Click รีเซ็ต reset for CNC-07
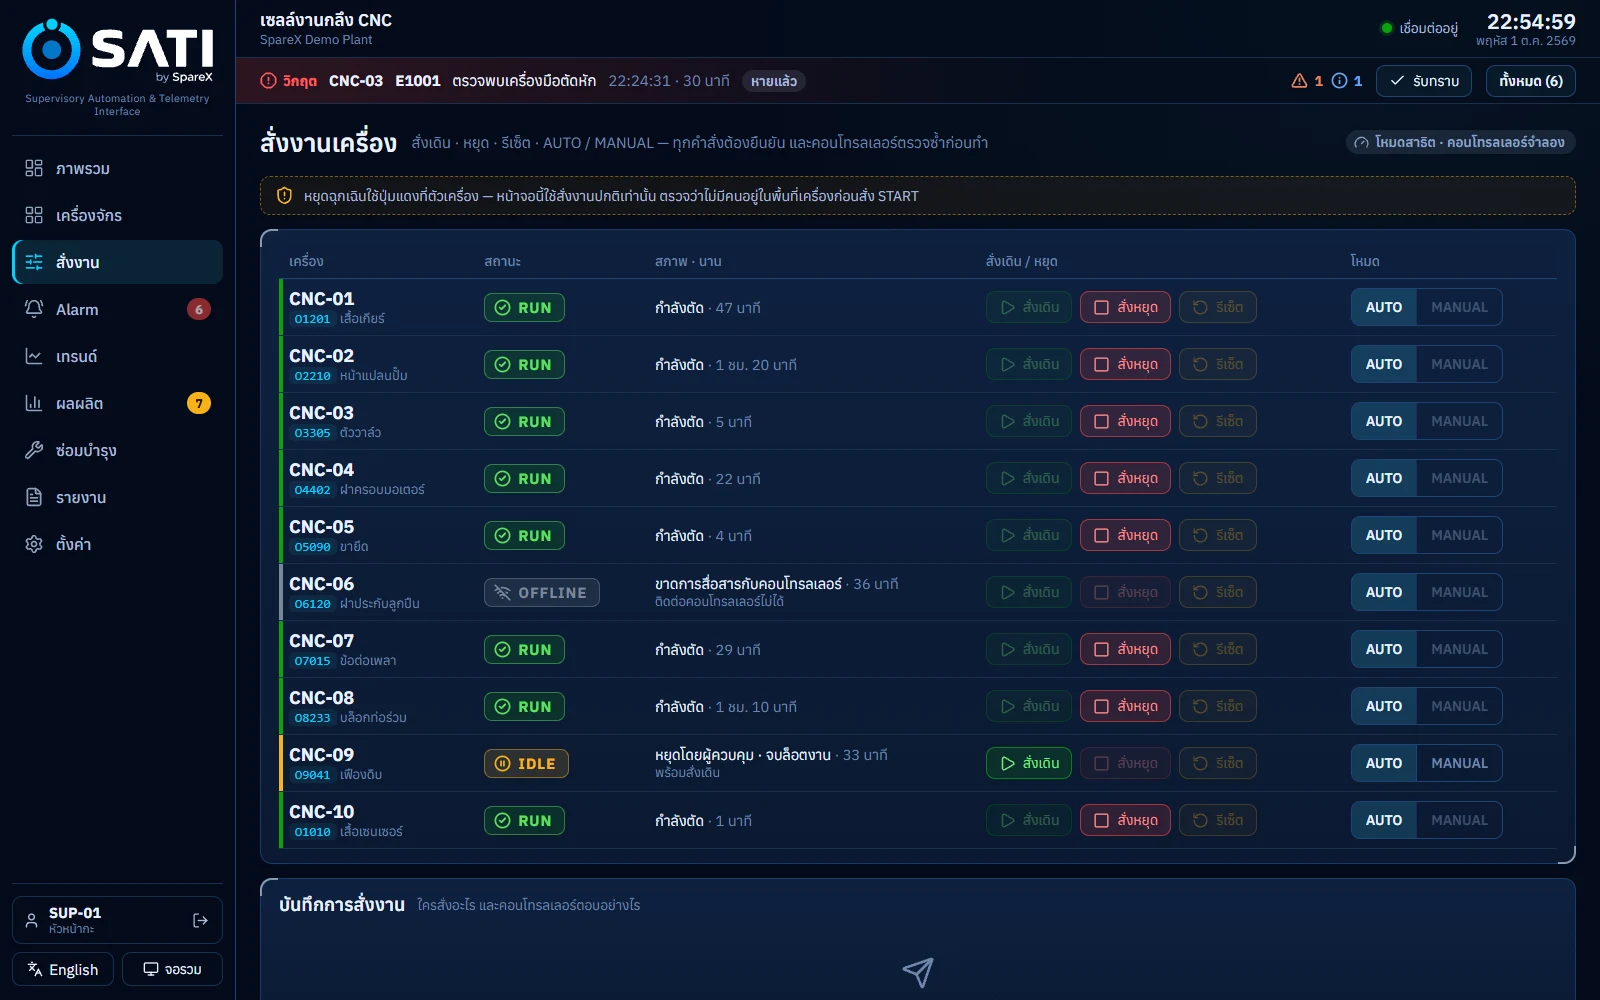 click(1217, 649)
